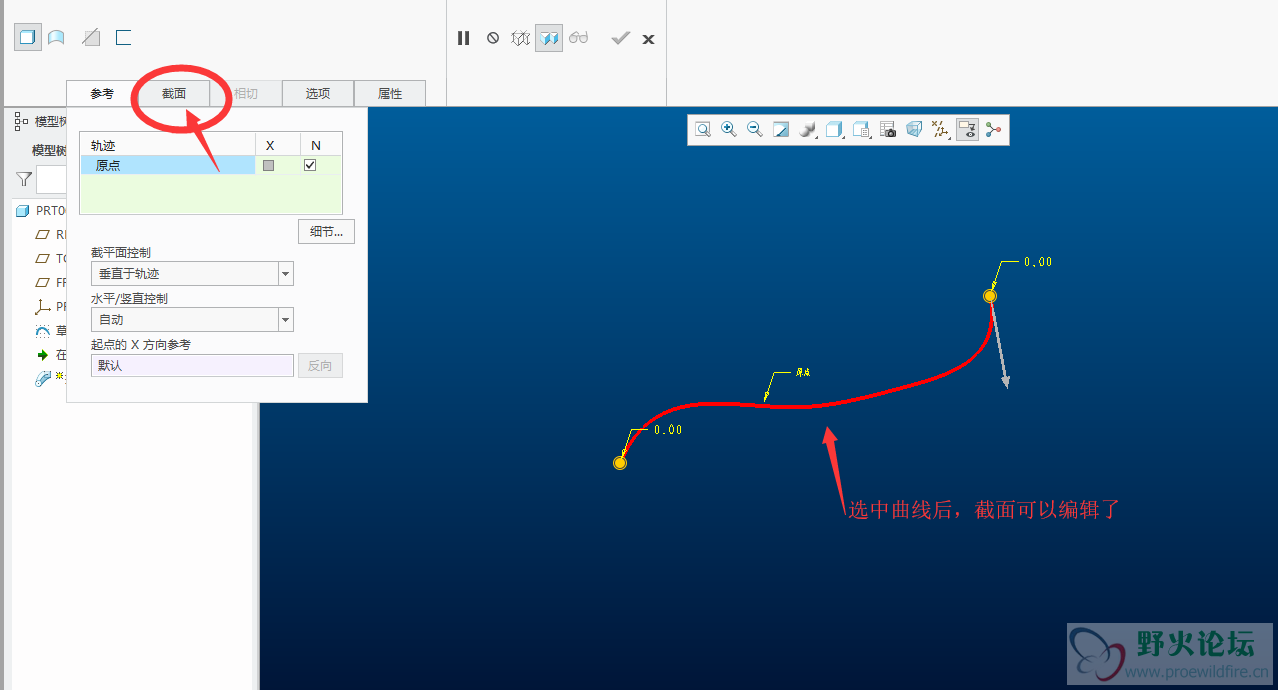Select the F datum plane tree item
The image size is (1278, 690).
49,282
